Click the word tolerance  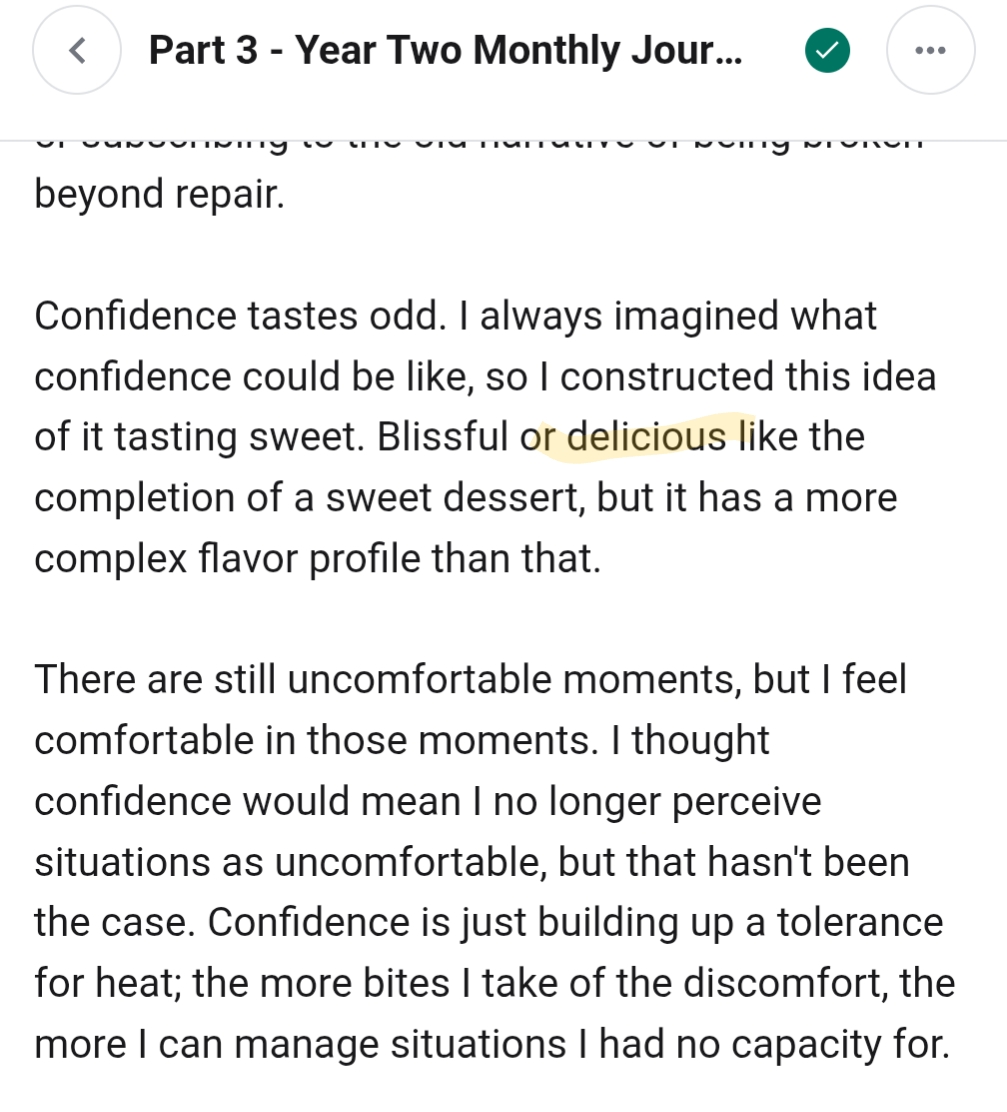coord(859,922)
